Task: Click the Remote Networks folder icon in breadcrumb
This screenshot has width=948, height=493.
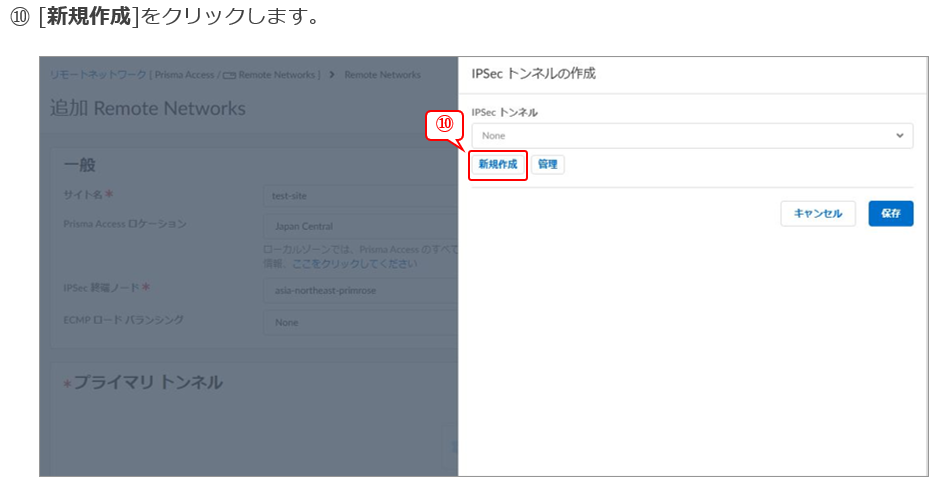Action: coord(229,76)
